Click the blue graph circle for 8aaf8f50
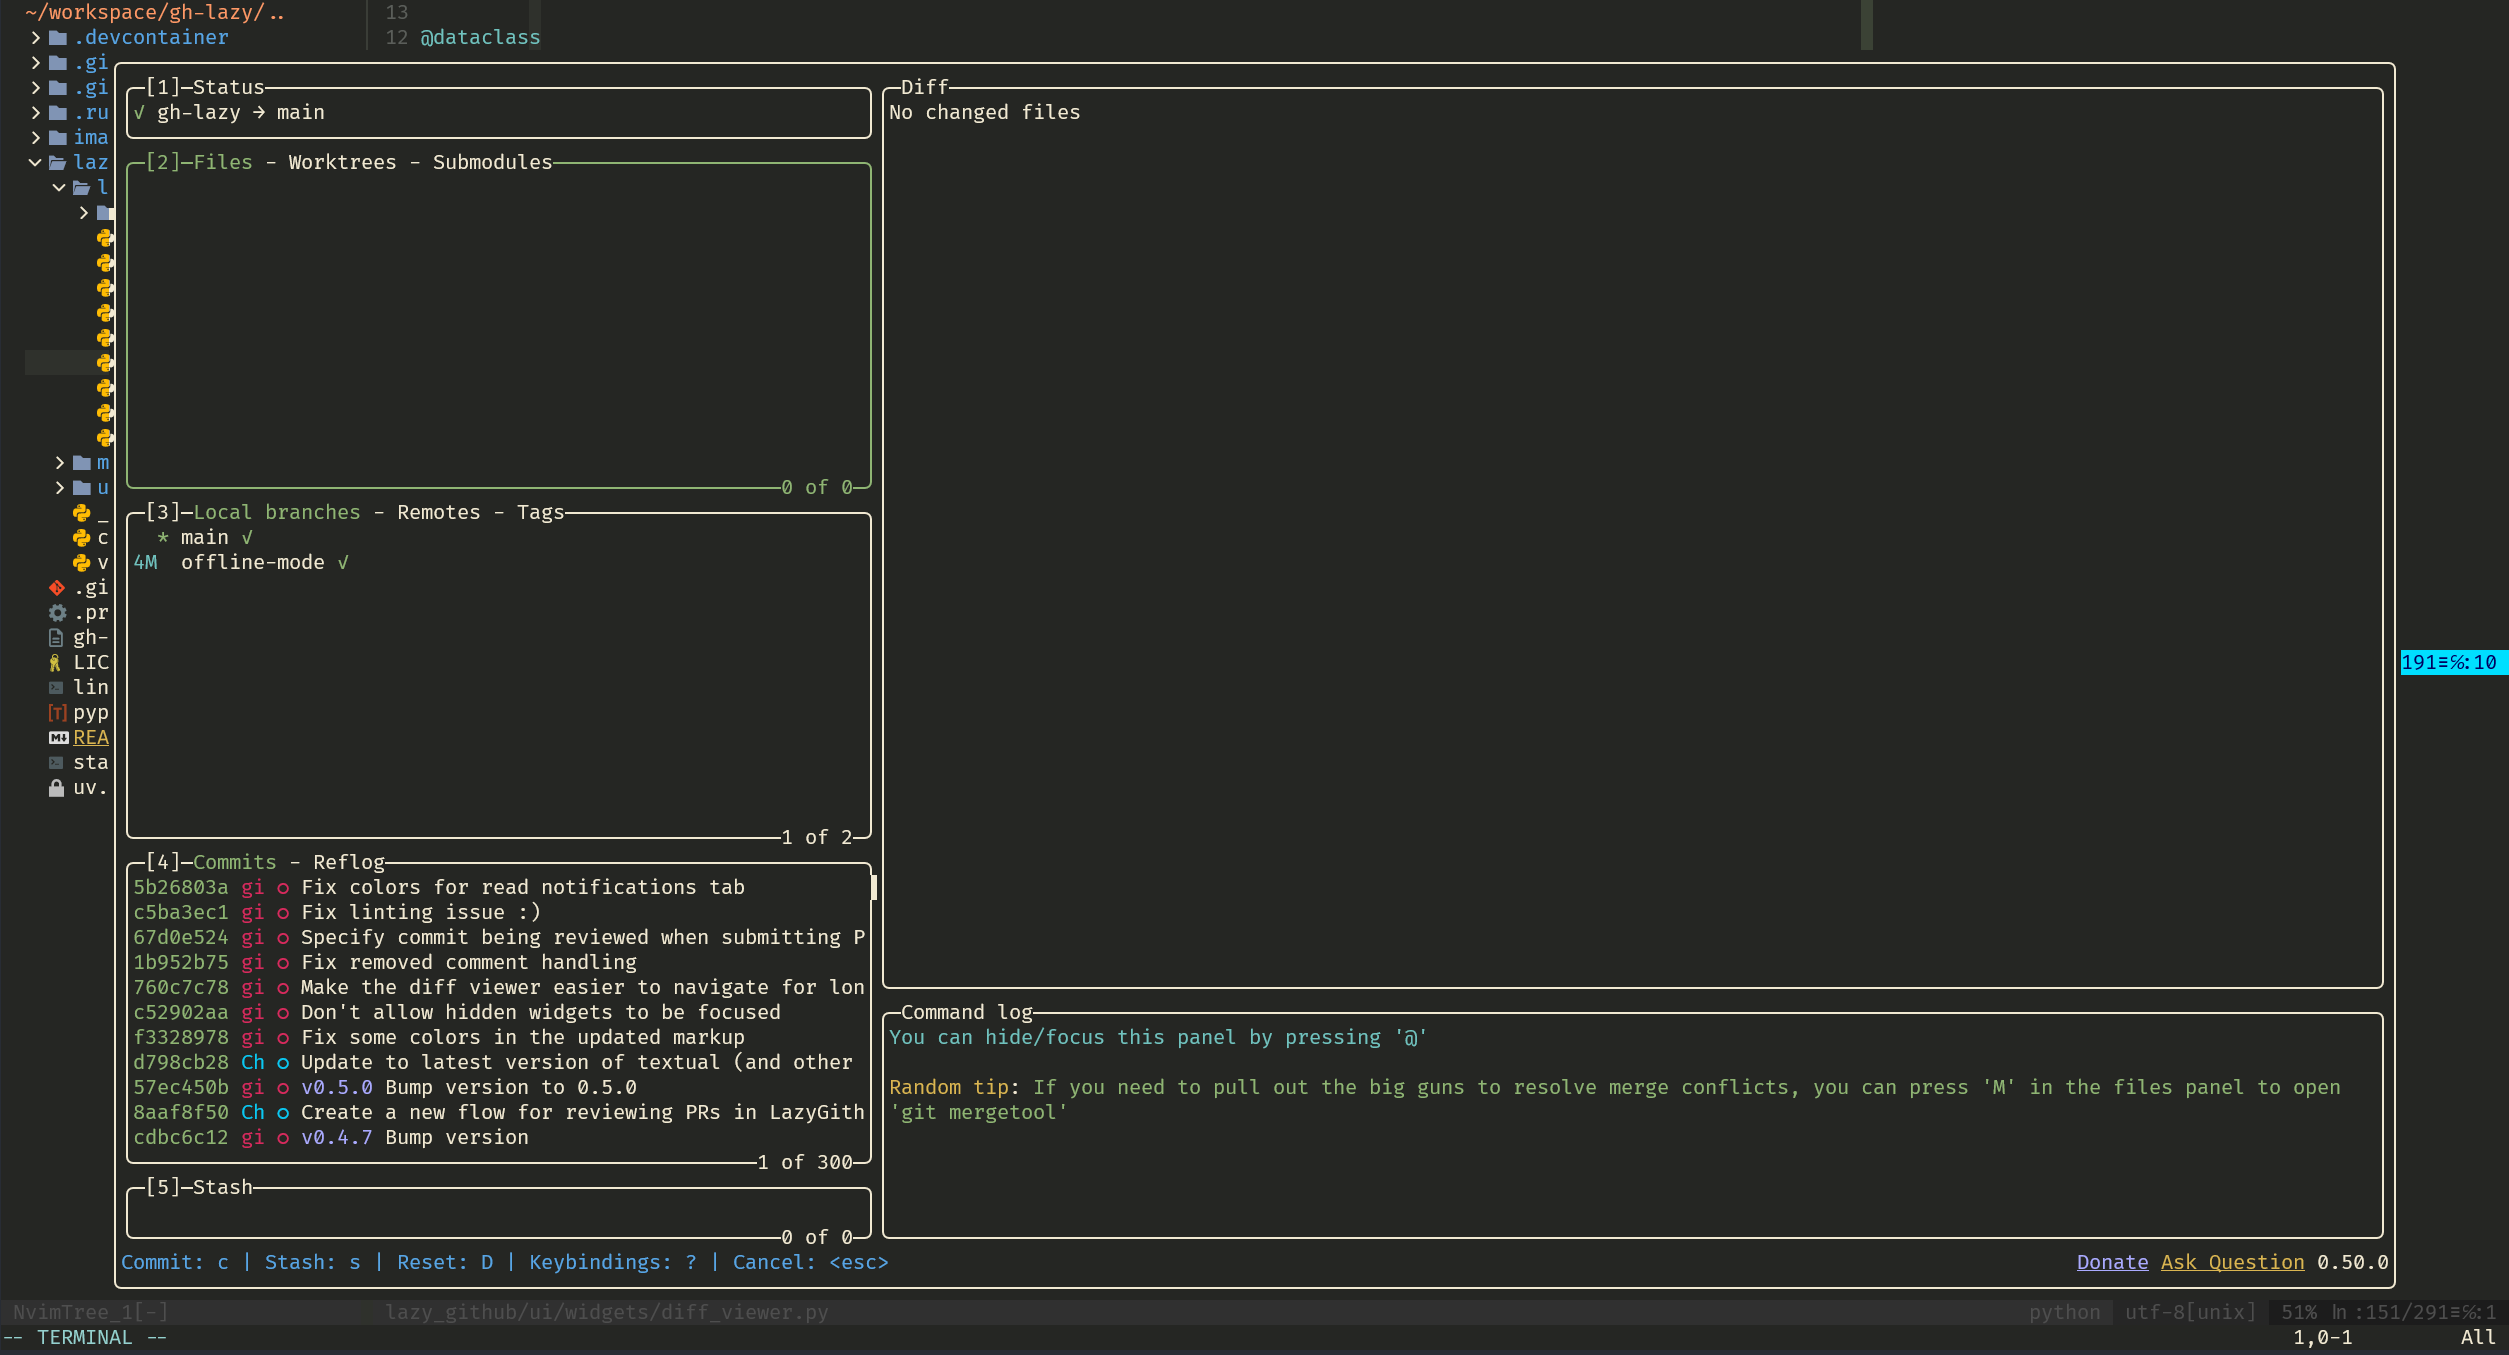The height and width of the screenshot is (1355, 2509). (x=283, y=1113)
